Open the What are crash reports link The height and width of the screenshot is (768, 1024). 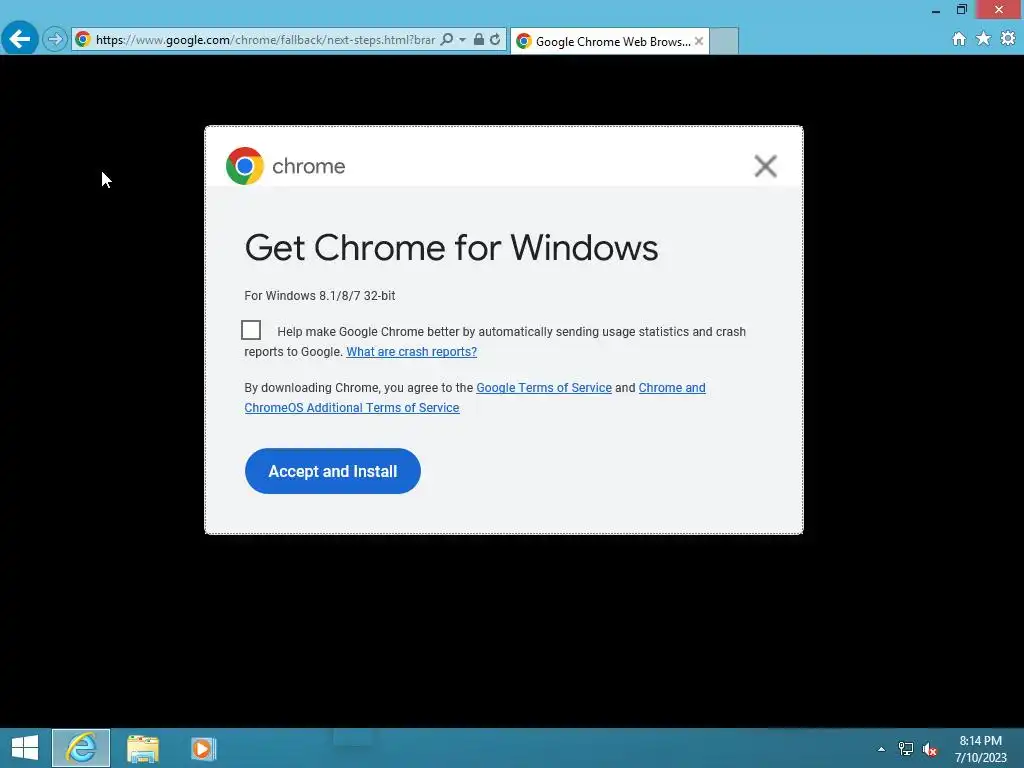[x=411, y=351]
